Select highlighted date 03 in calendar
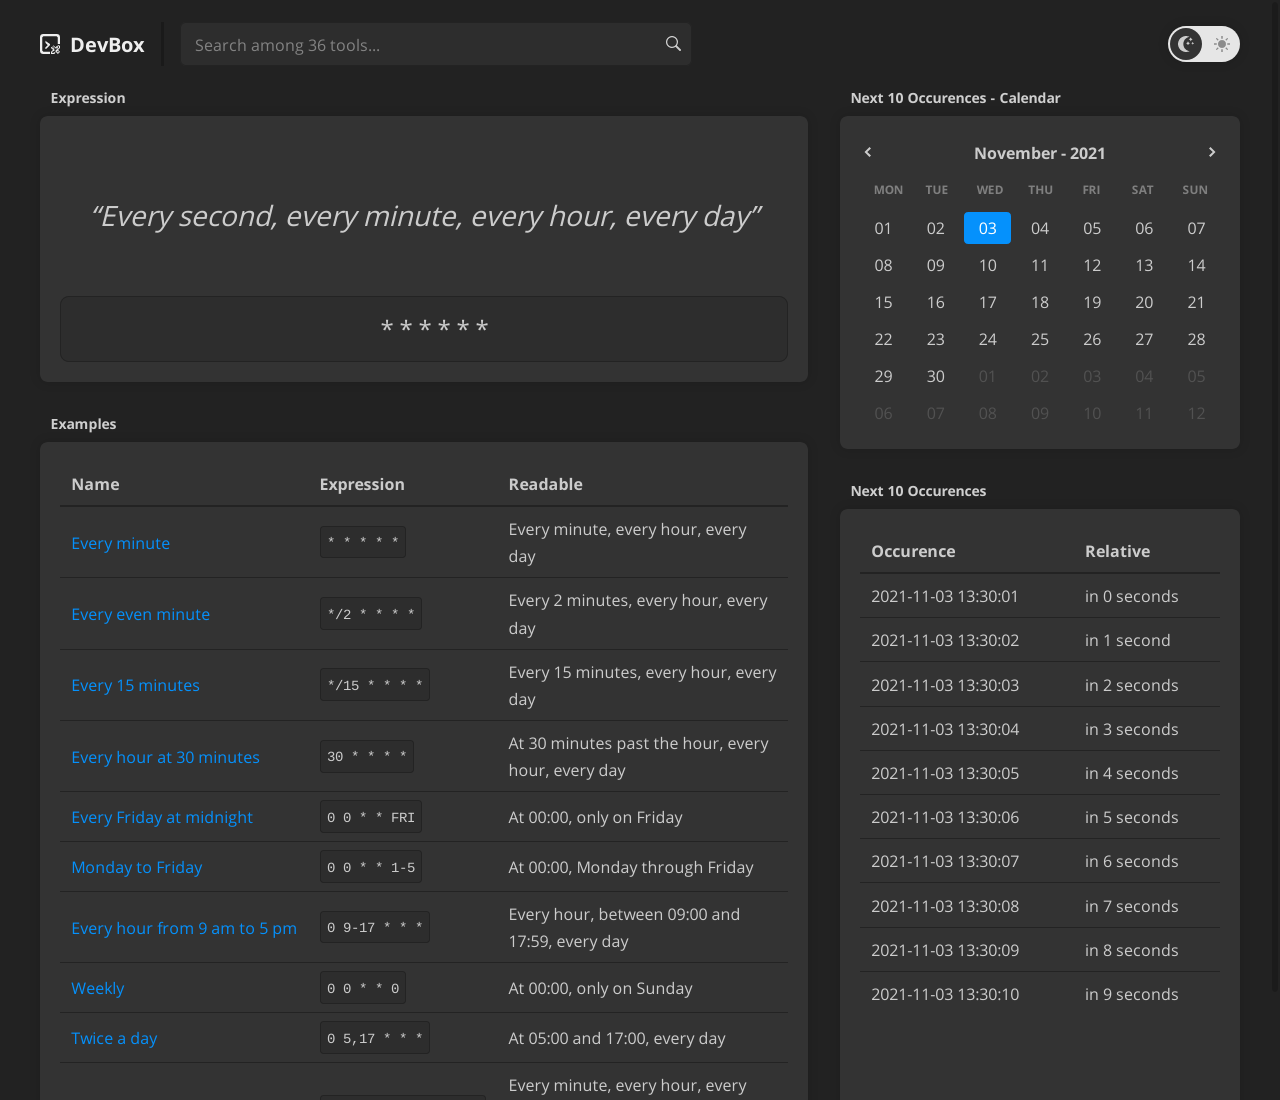 pyautogui.click(x=987, y=228)
